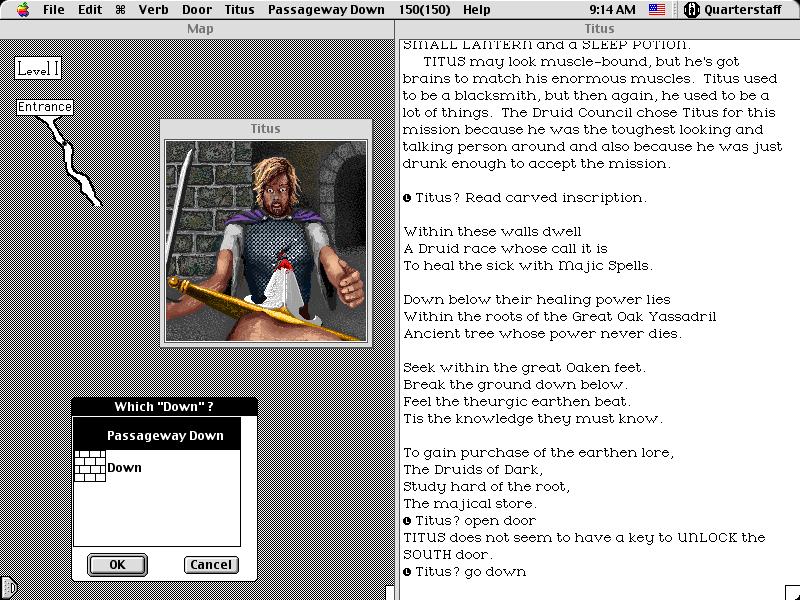Image resolution: width=800 pixels, height=600 pixels.
Task: Open the command-key symbol menu
Action: 120,9
